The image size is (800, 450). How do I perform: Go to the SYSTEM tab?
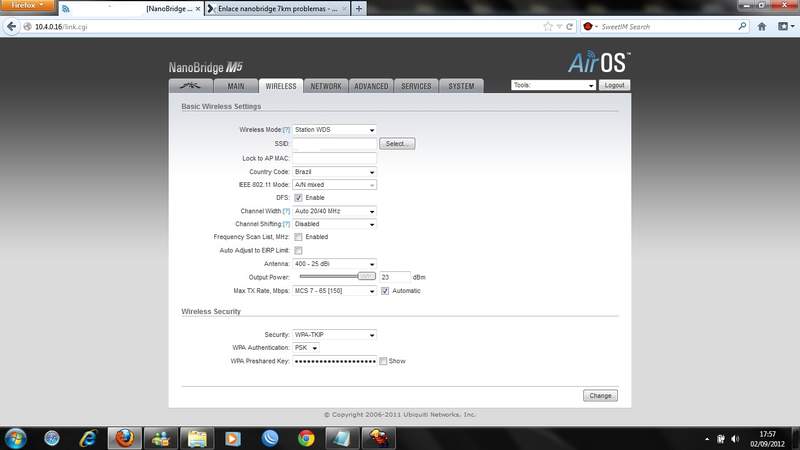click(461, 86)
